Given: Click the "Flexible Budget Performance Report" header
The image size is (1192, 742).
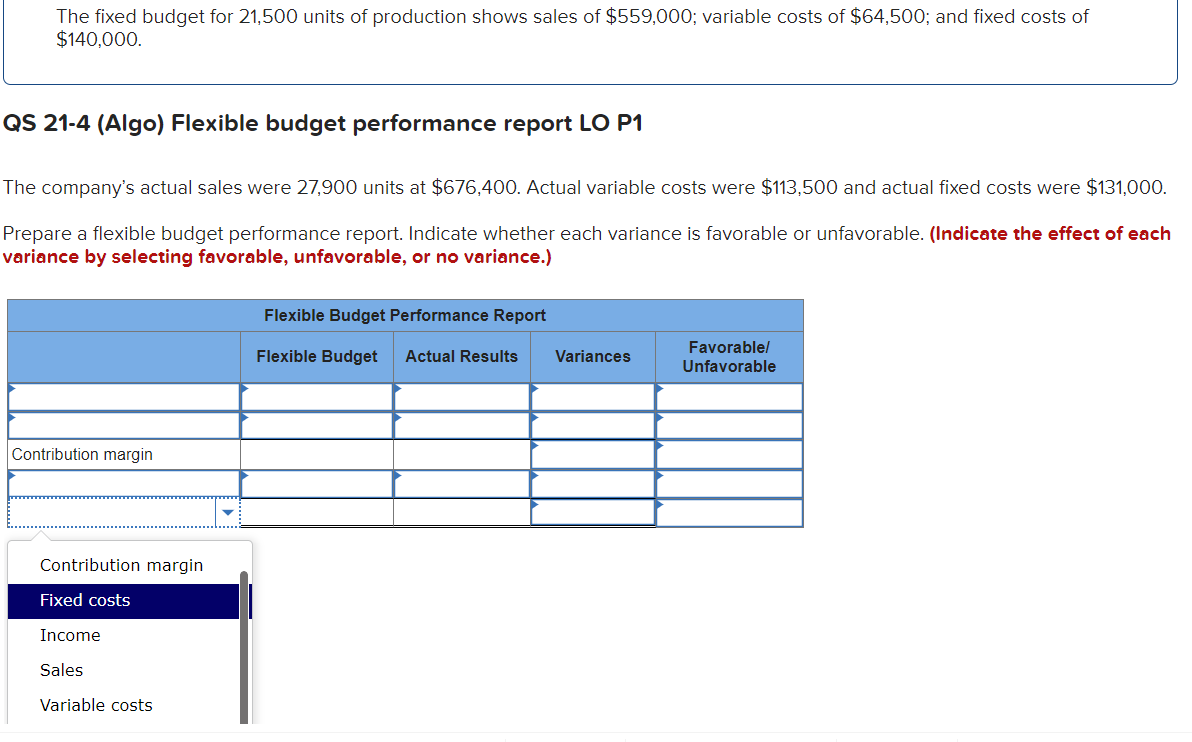Looking at the screenshot, I should click(405, 315).
